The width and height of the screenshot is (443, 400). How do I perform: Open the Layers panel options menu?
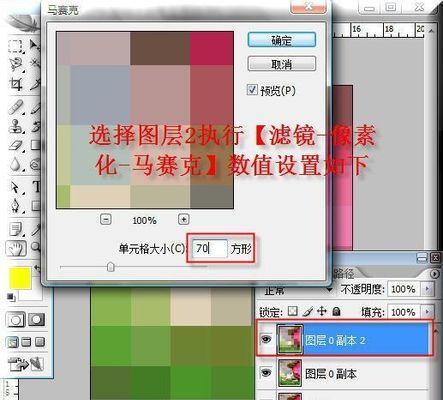pyautogui.click(x=435, y=274)
